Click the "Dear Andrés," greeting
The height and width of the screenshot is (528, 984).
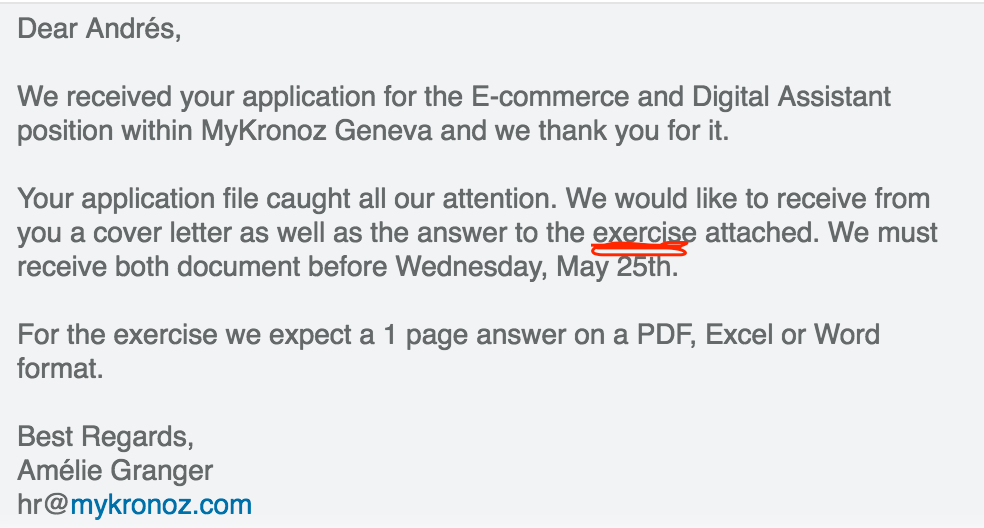point(100,28)
